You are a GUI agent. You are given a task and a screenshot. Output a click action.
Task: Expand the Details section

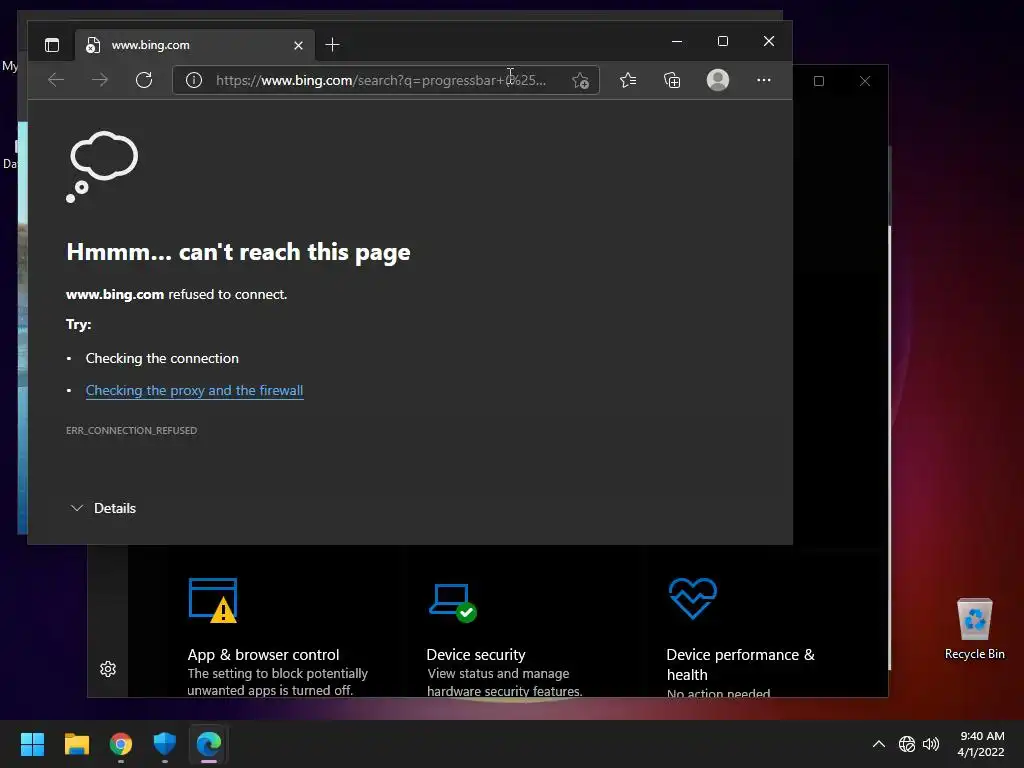pos(103,508)
